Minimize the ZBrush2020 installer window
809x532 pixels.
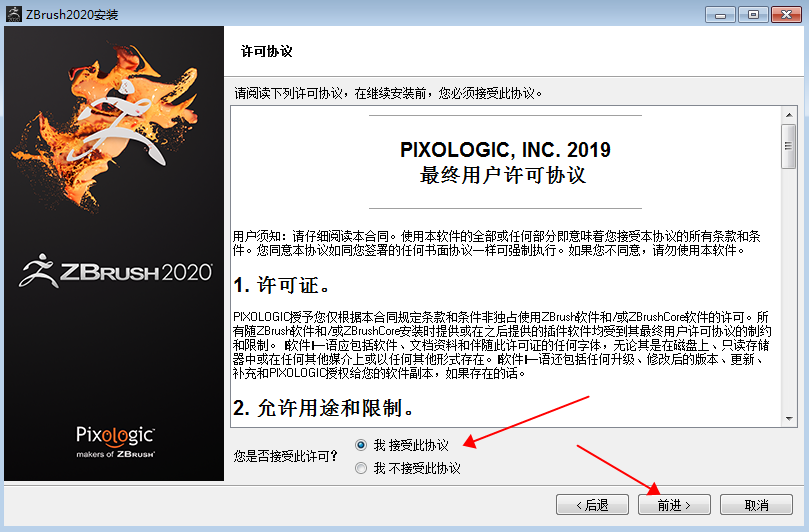720,13
